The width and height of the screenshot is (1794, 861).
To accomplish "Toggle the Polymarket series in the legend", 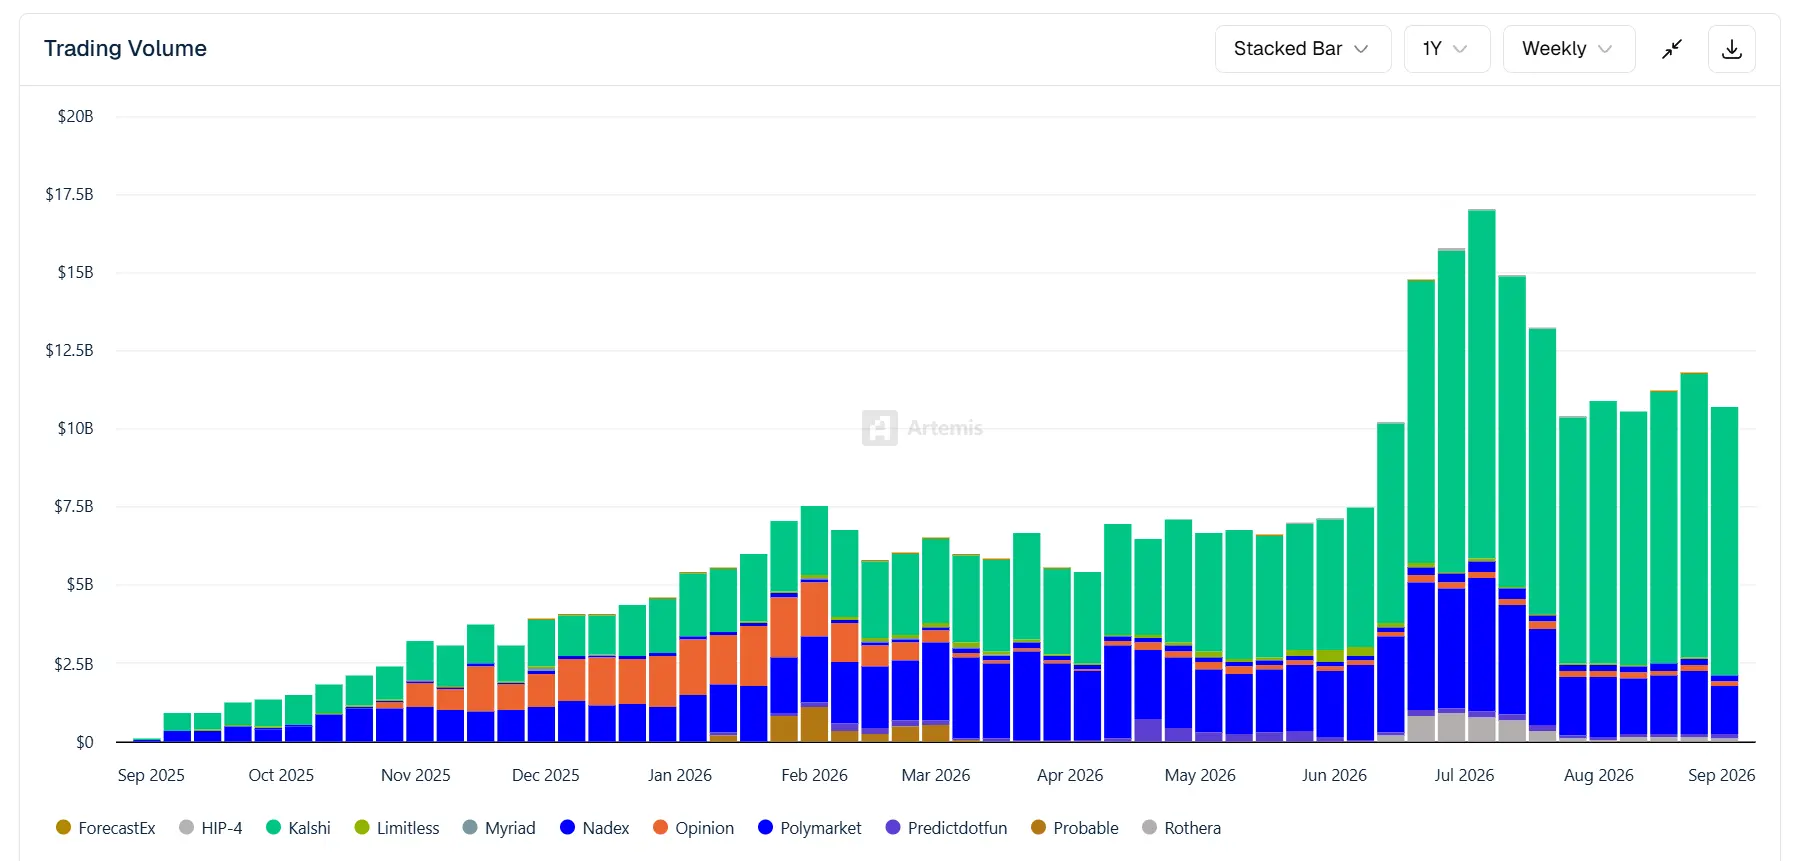I will tap(810, 828).
